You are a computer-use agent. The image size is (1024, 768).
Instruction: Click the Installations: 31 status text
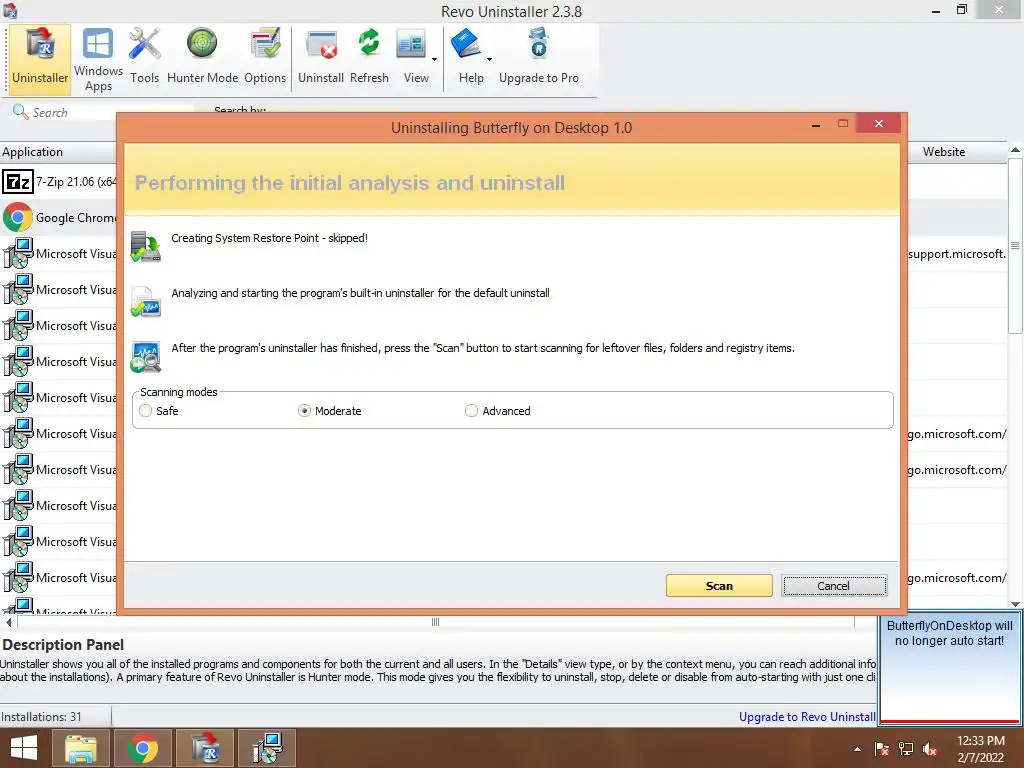click(x=41, y=717)
